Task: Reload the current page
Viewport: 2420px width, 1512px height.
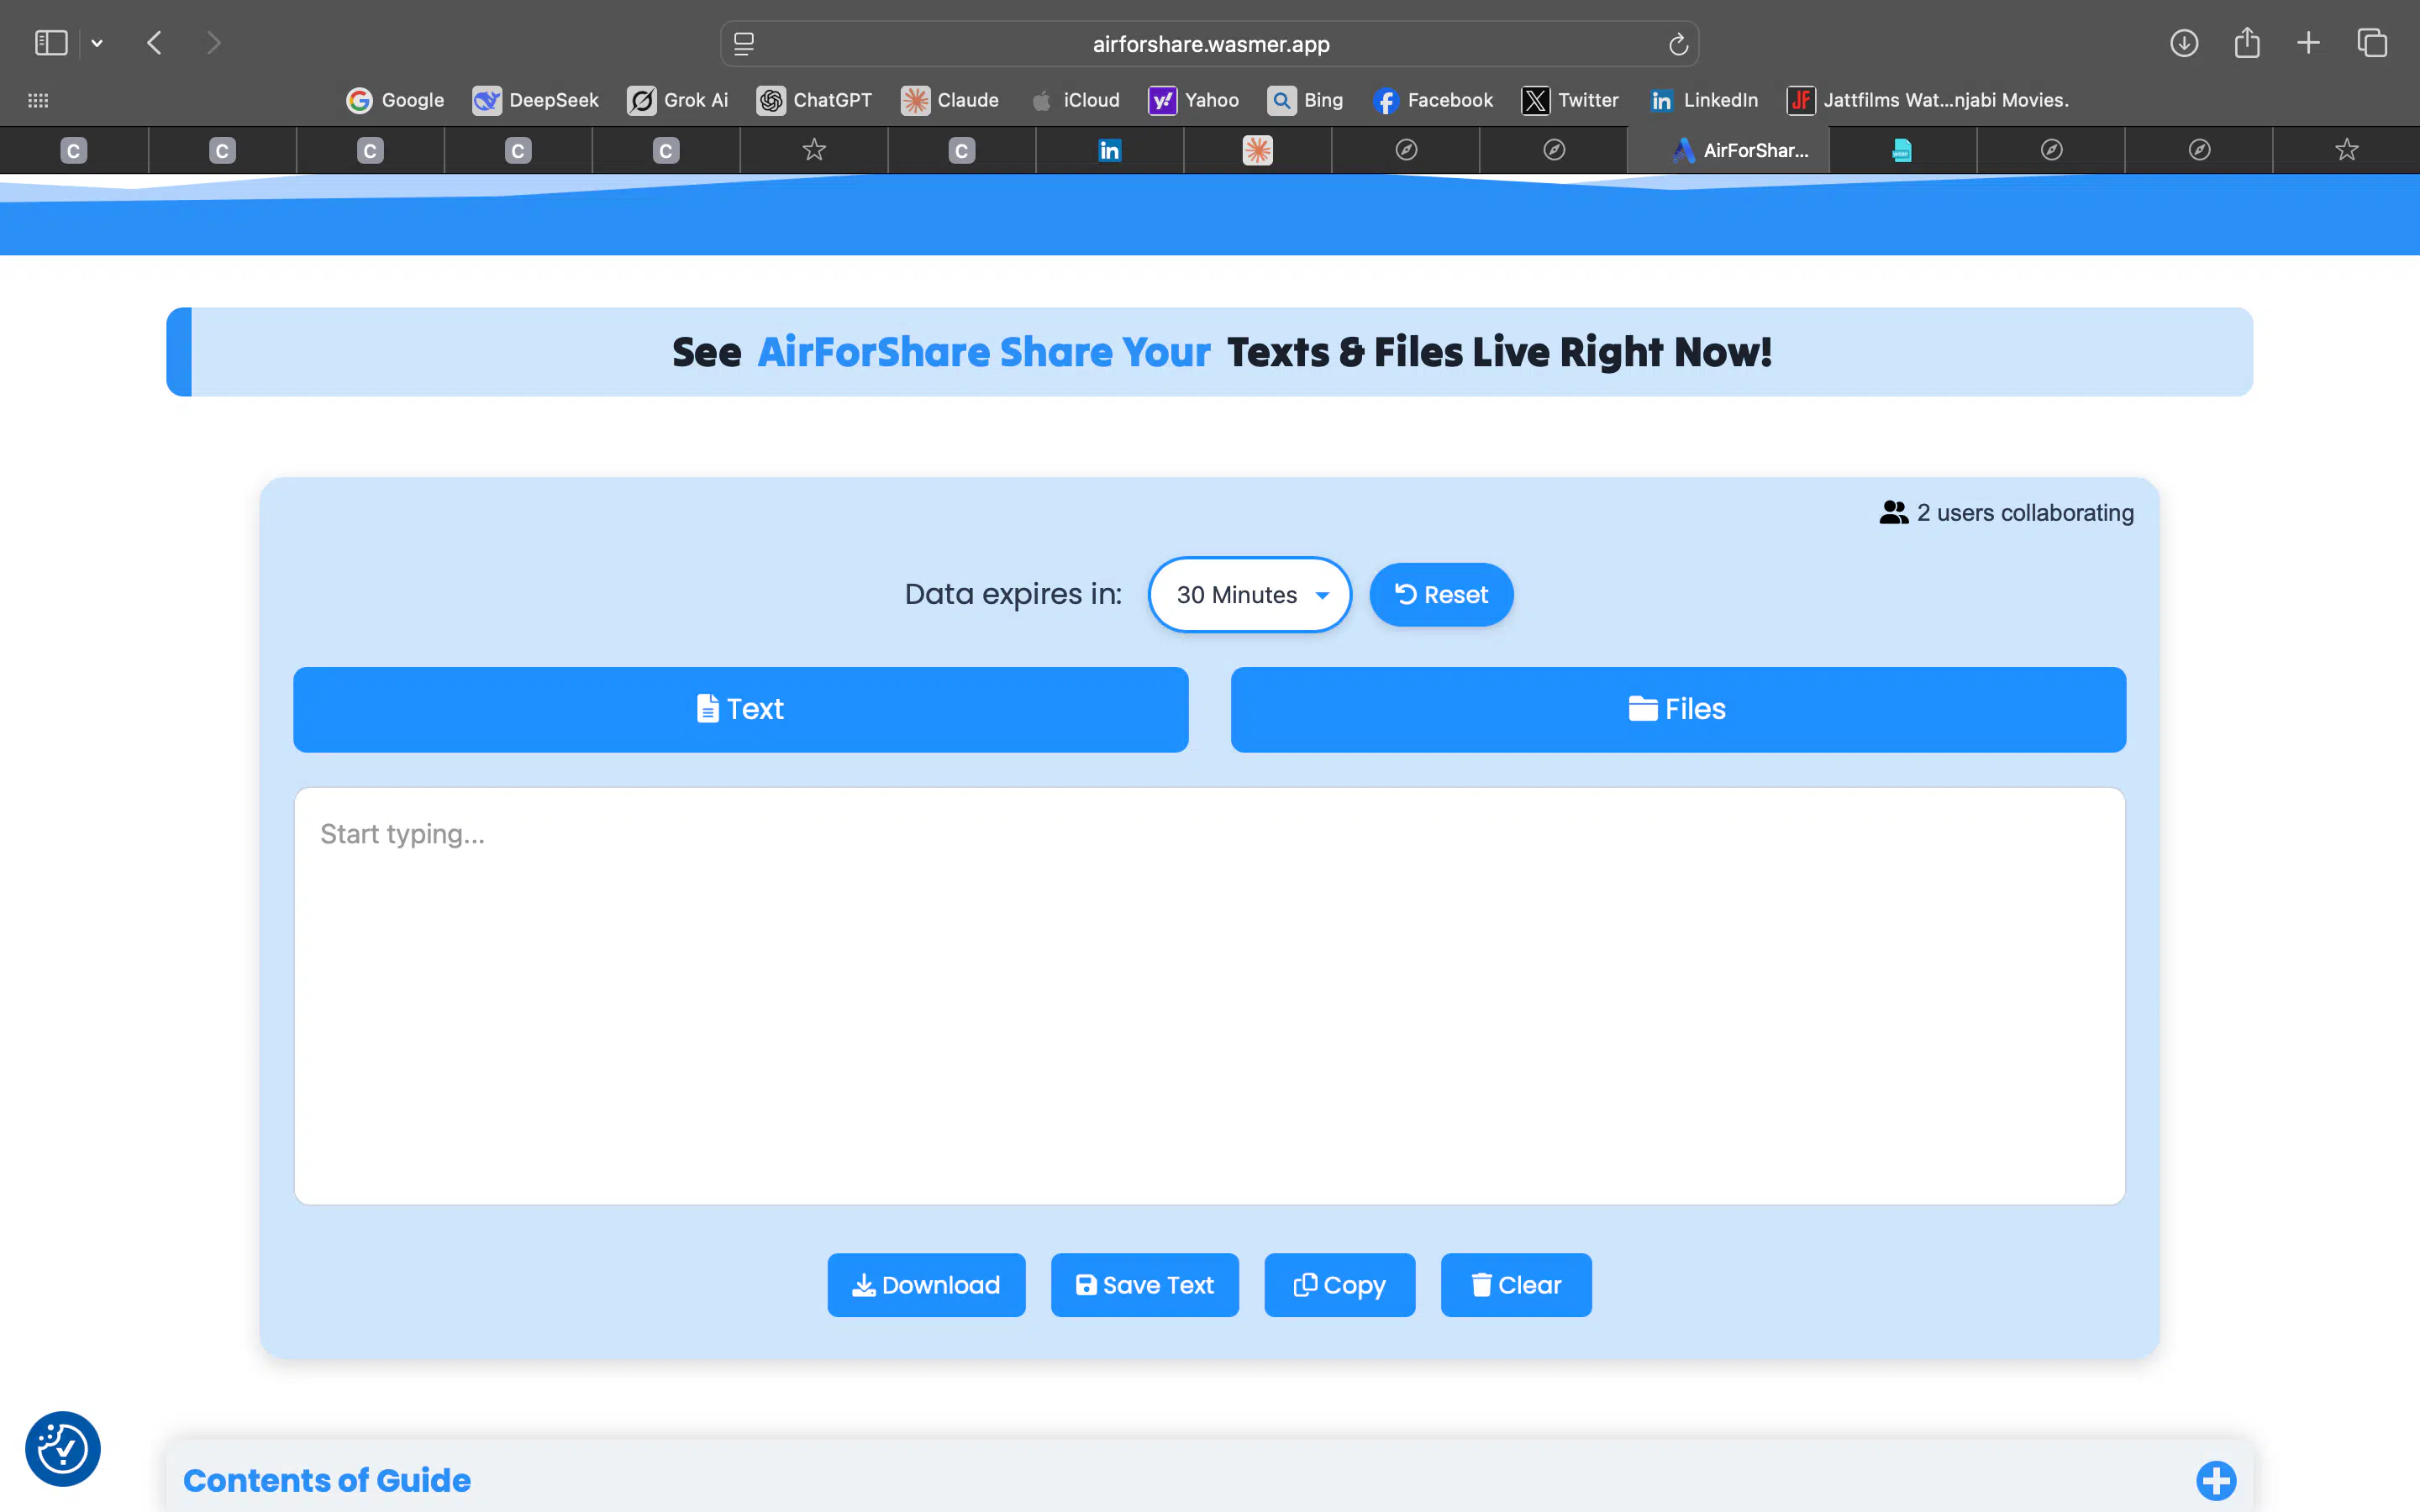Action: pos(1676,44)
